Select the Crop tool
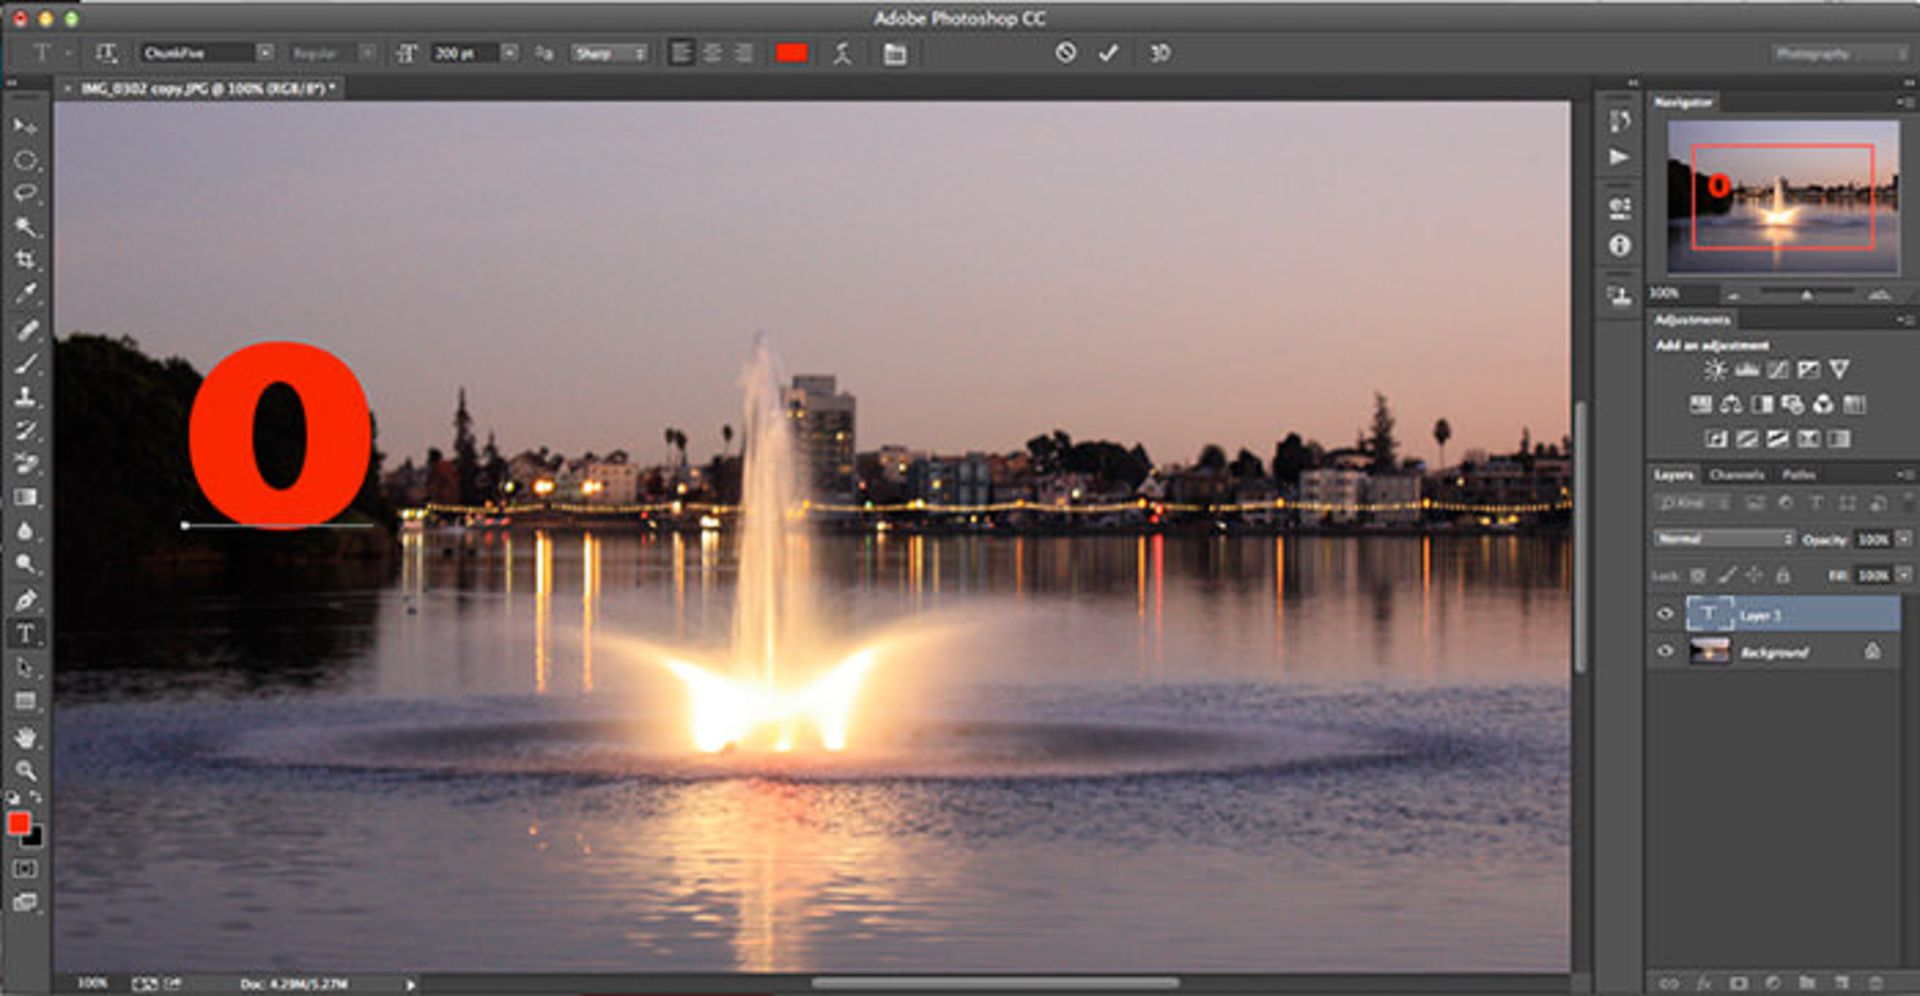This screenshot has width=1920, height=996. coord(25,260)
